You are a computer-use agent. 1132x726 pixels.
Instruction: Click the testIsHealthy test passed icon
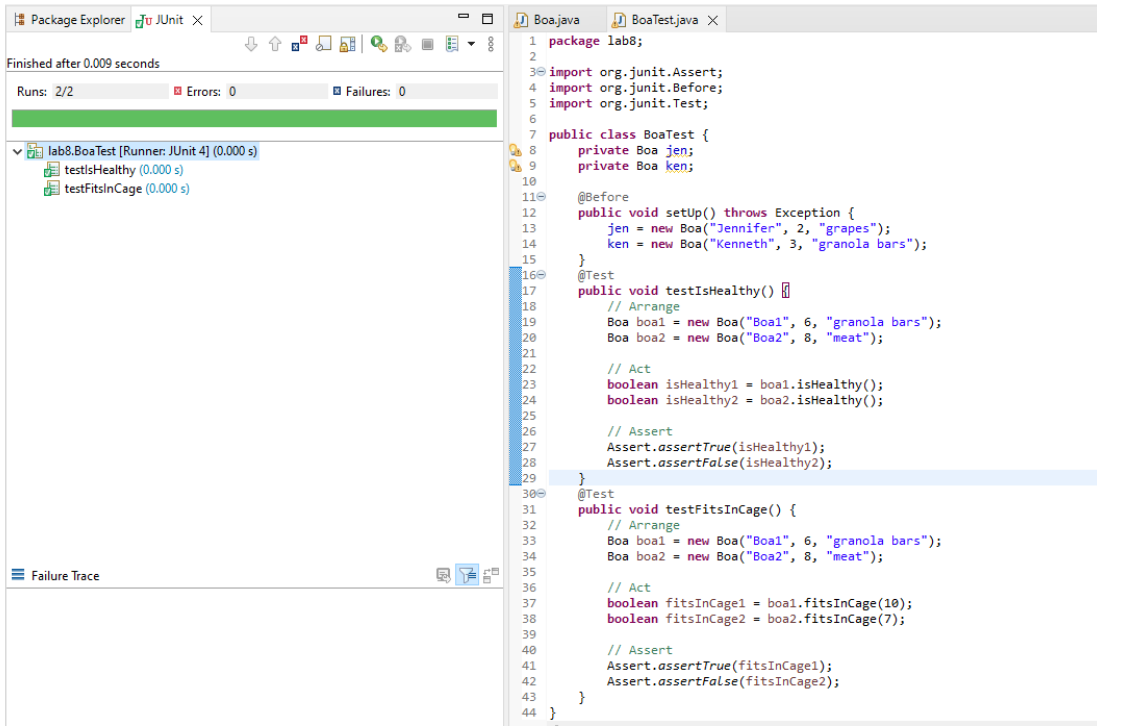tap(51, 170)
